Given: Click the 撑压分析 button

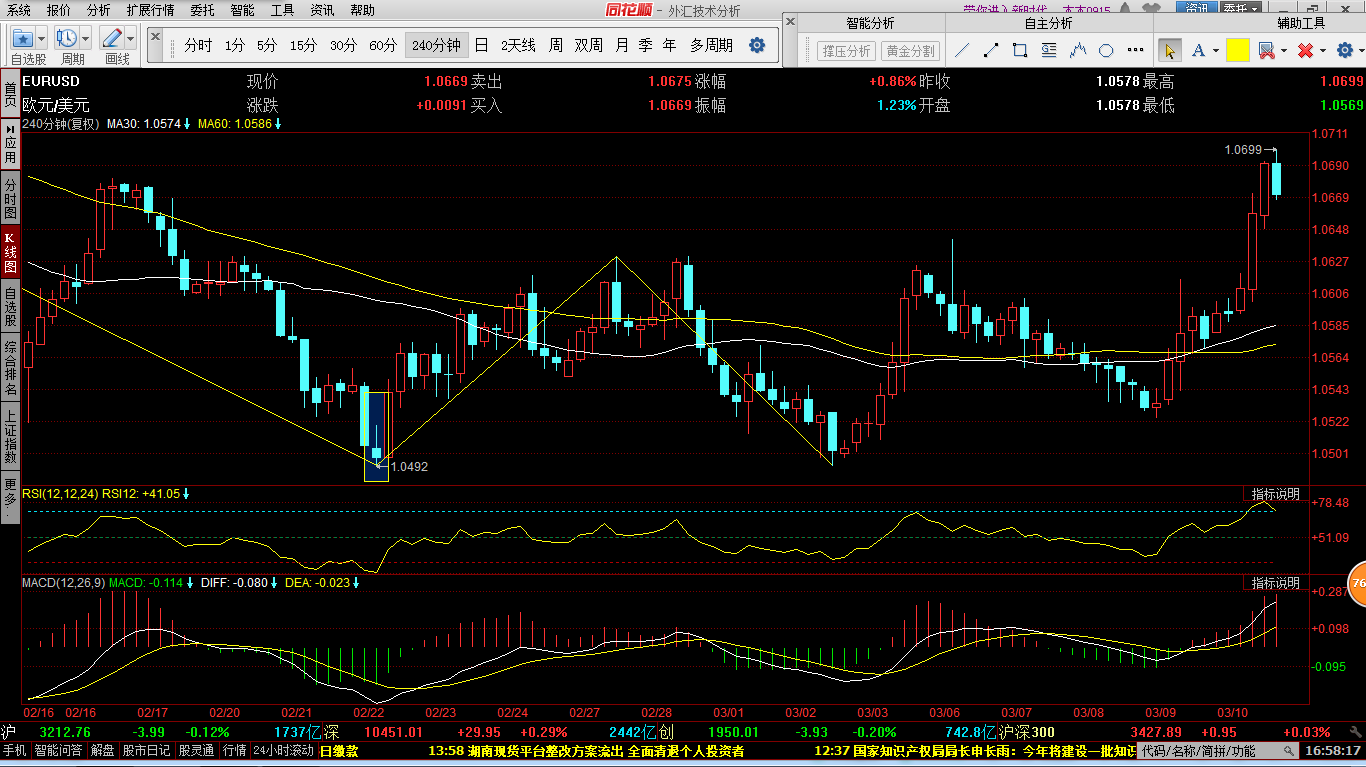Looking at the screenshot, I should tap(846, 51).
